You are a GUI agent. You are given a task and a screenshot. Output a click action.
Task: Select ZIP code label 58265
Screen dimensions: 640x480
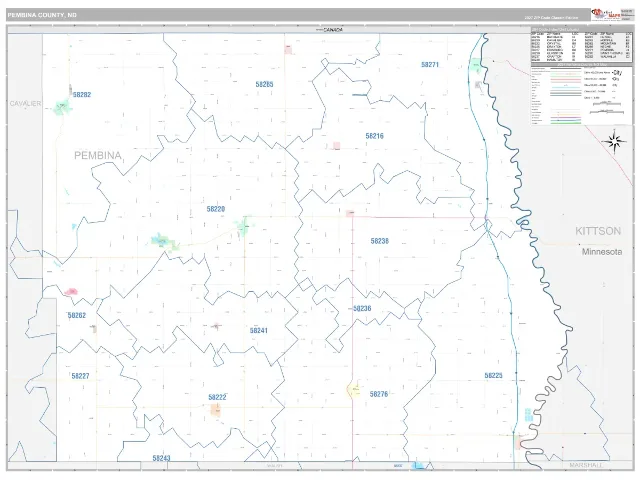click(264, 84)
